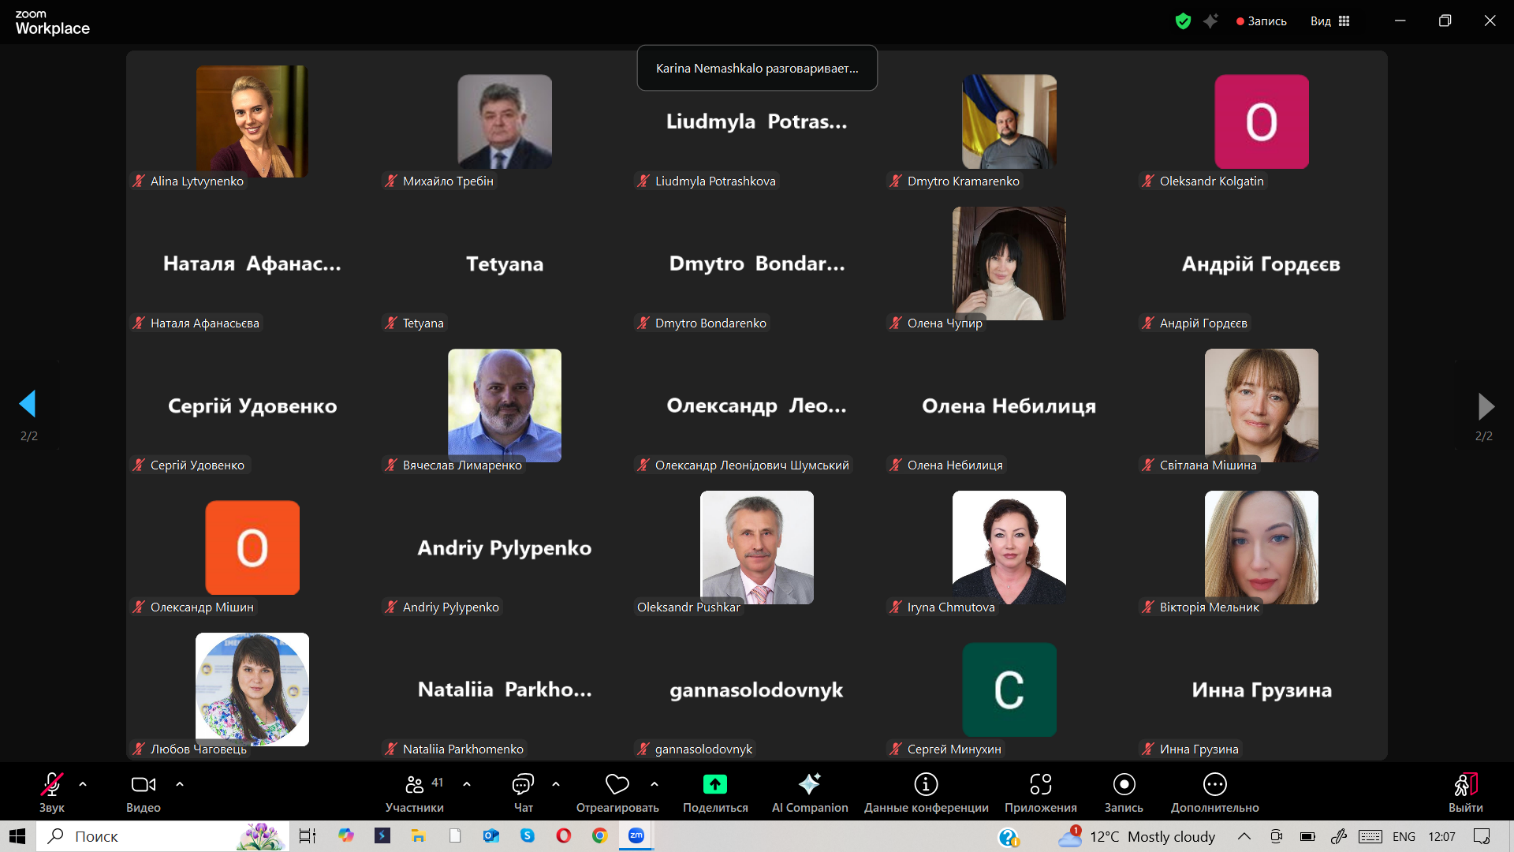Open Task View on the taskbar
The height and width of the screenshot is (852, 1514).
tap(307, 836)
